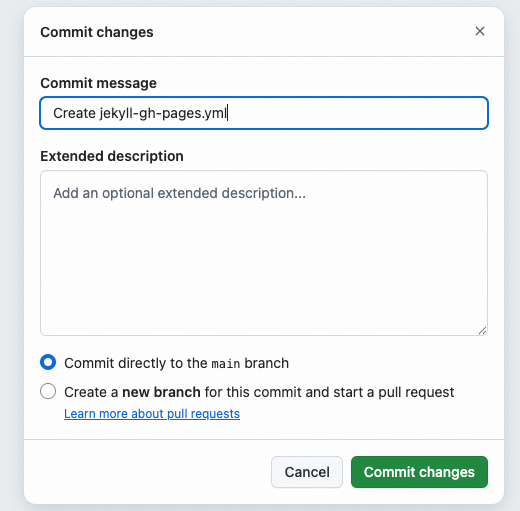Click the 'Commit changes' dialog title
The width and height of the screenshot is (520, 511).
pyautogui.click(x=97, y=32)
